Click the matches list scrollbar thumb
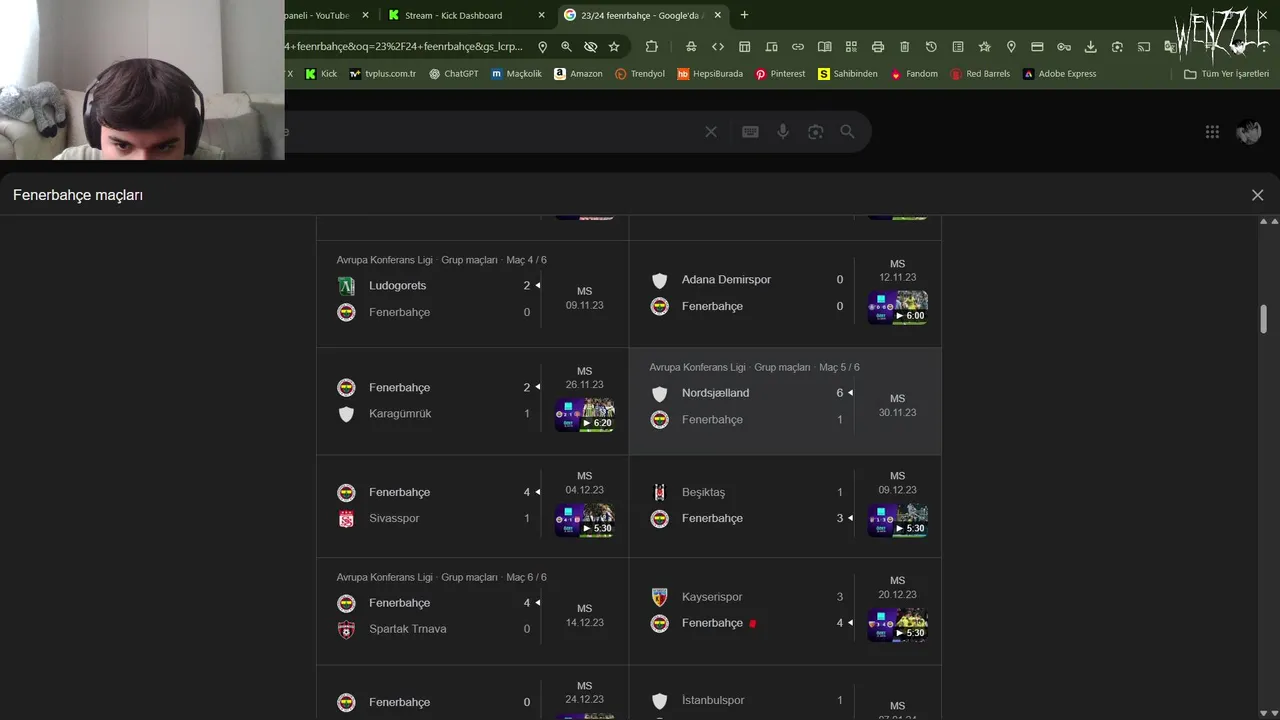The width and height of the screenshot is (1280, 720). (1264, 320)
